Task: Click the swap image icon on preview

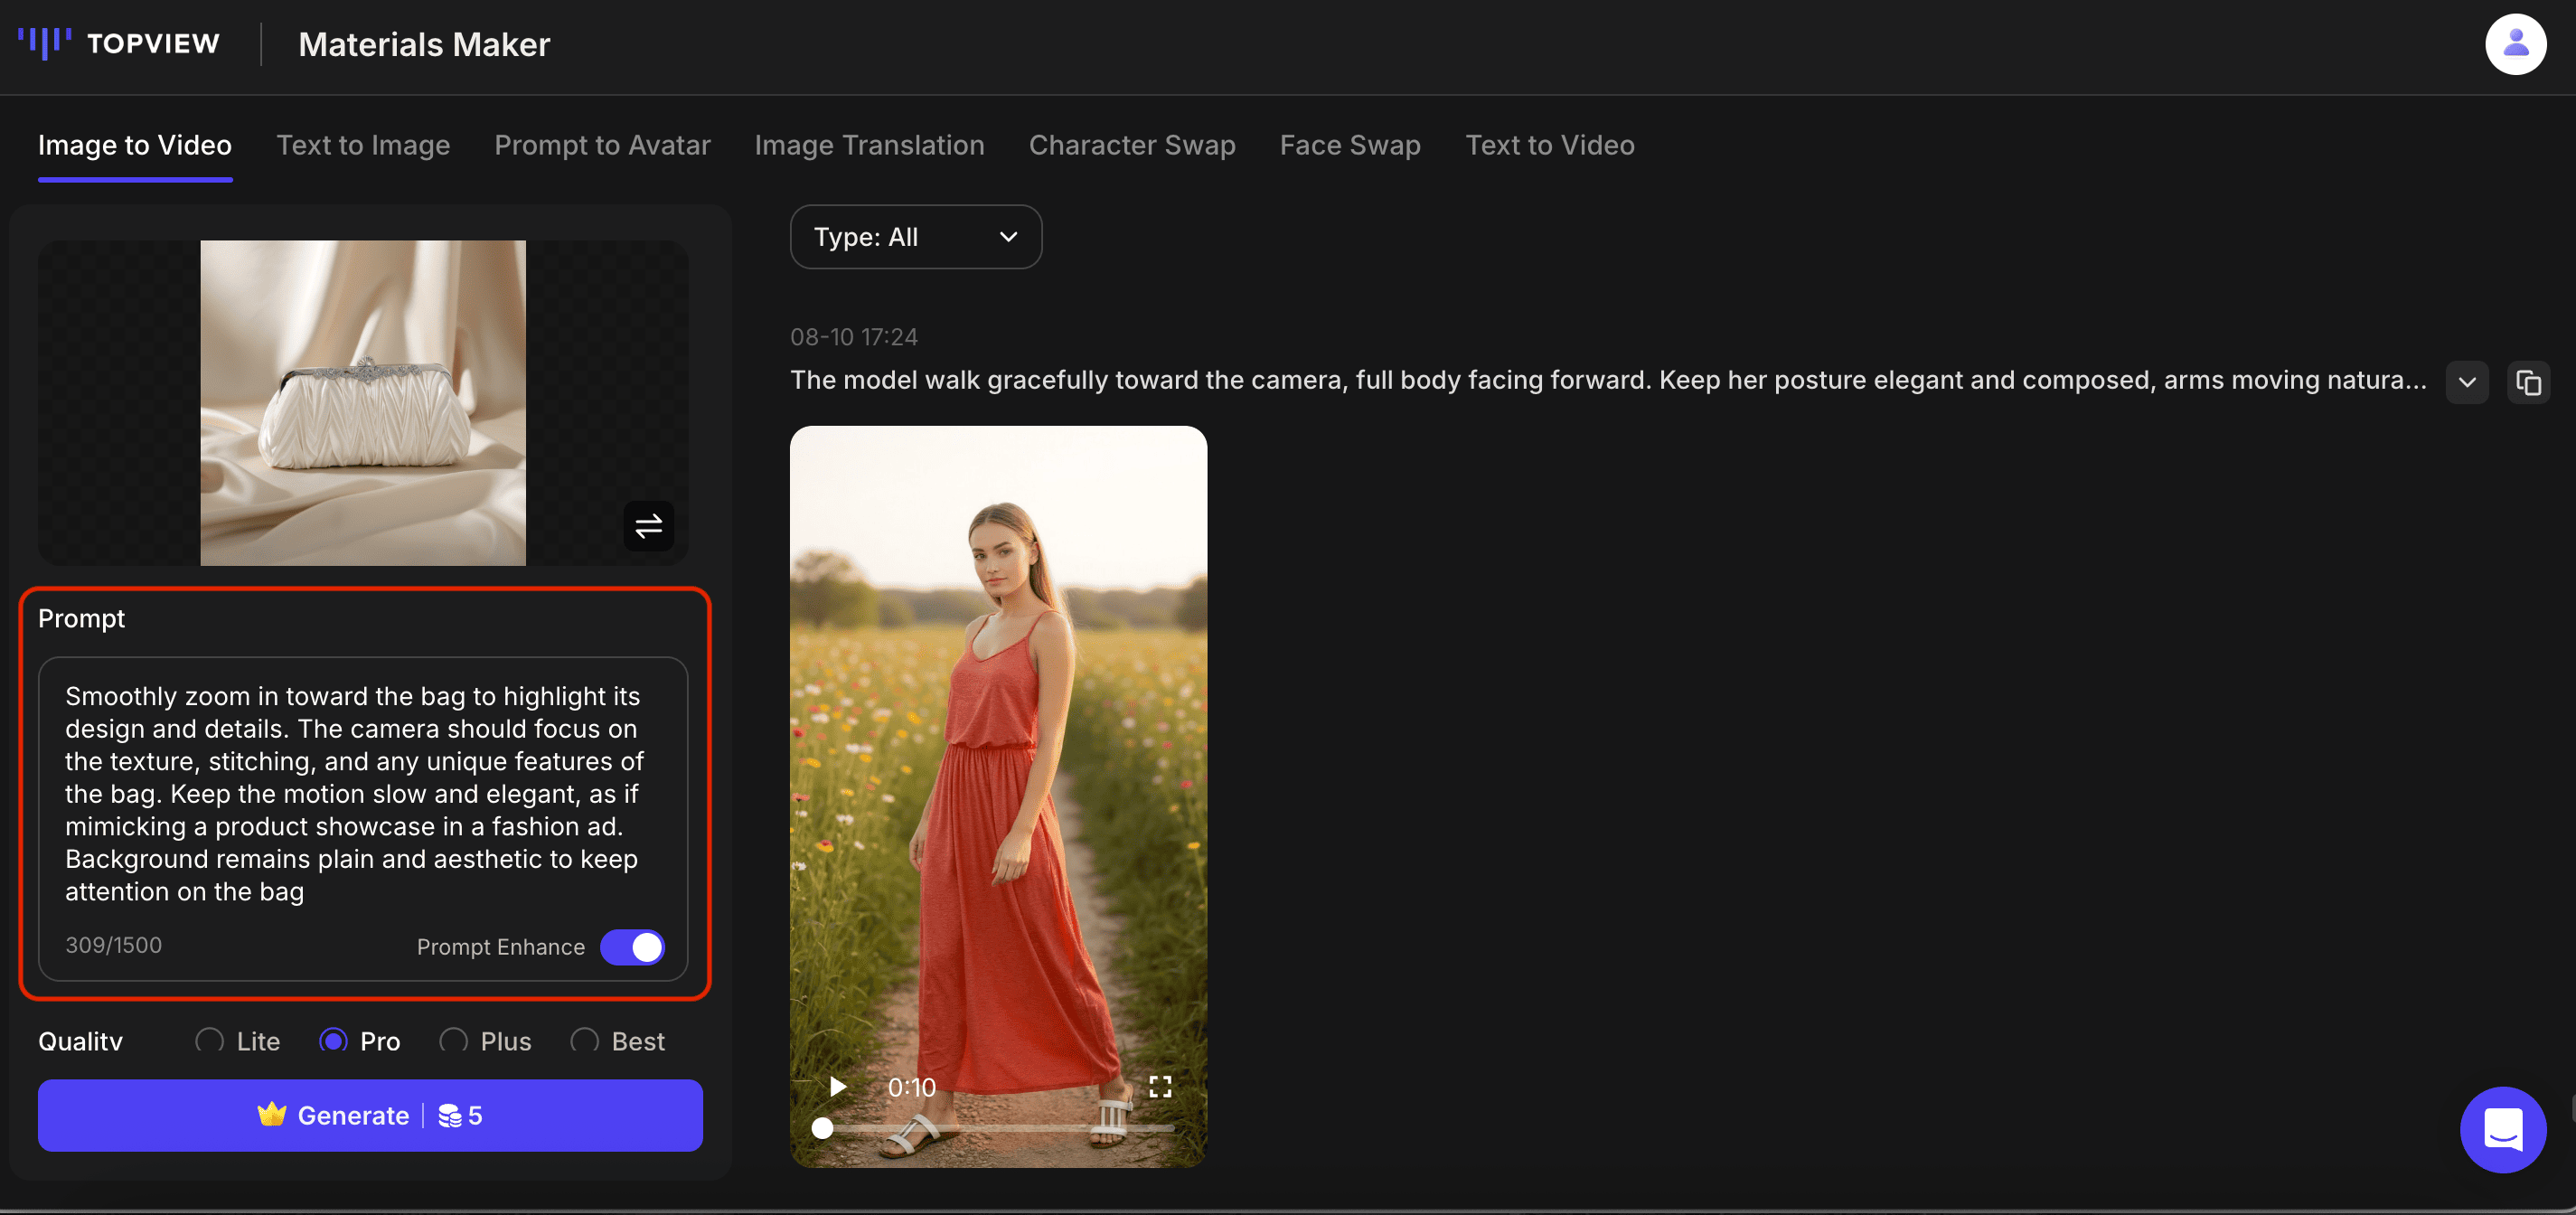Action: pyautogui.click(x=648, y=525)
